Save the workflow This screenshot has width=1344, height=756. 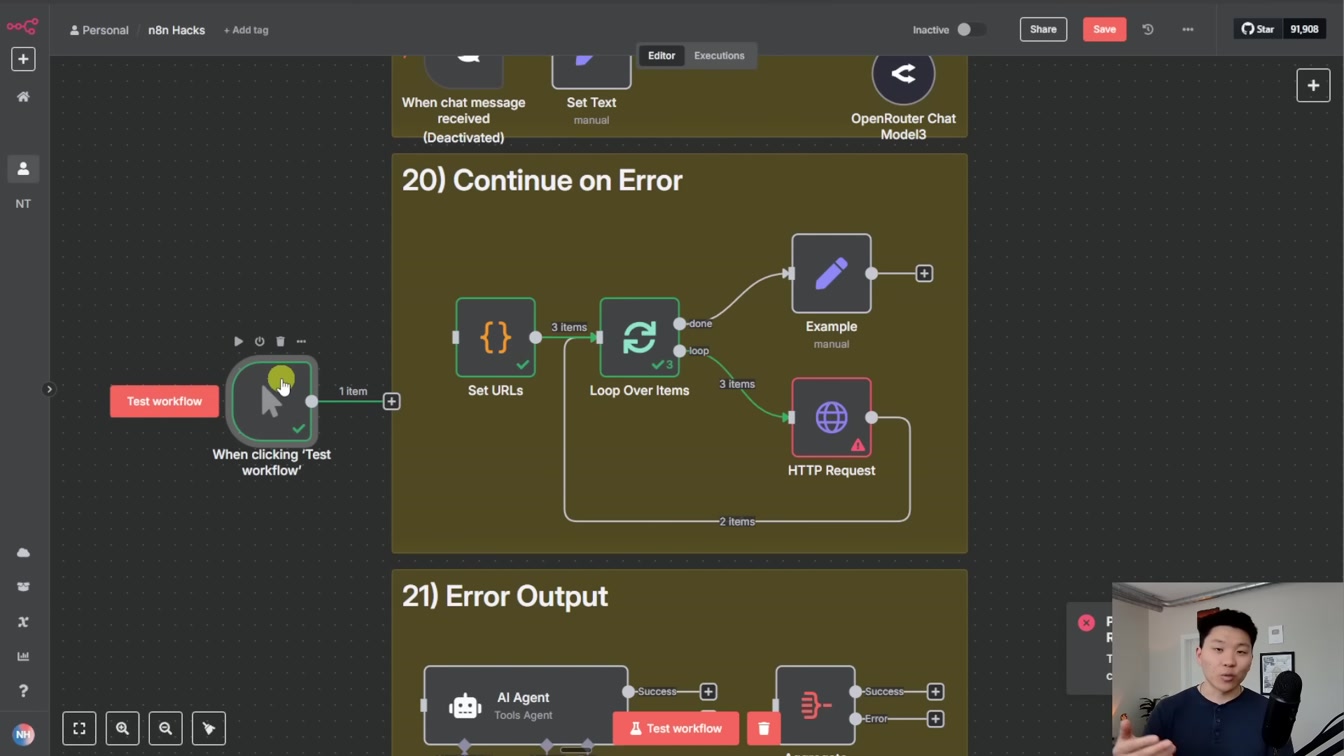(x=1104, y=29)
